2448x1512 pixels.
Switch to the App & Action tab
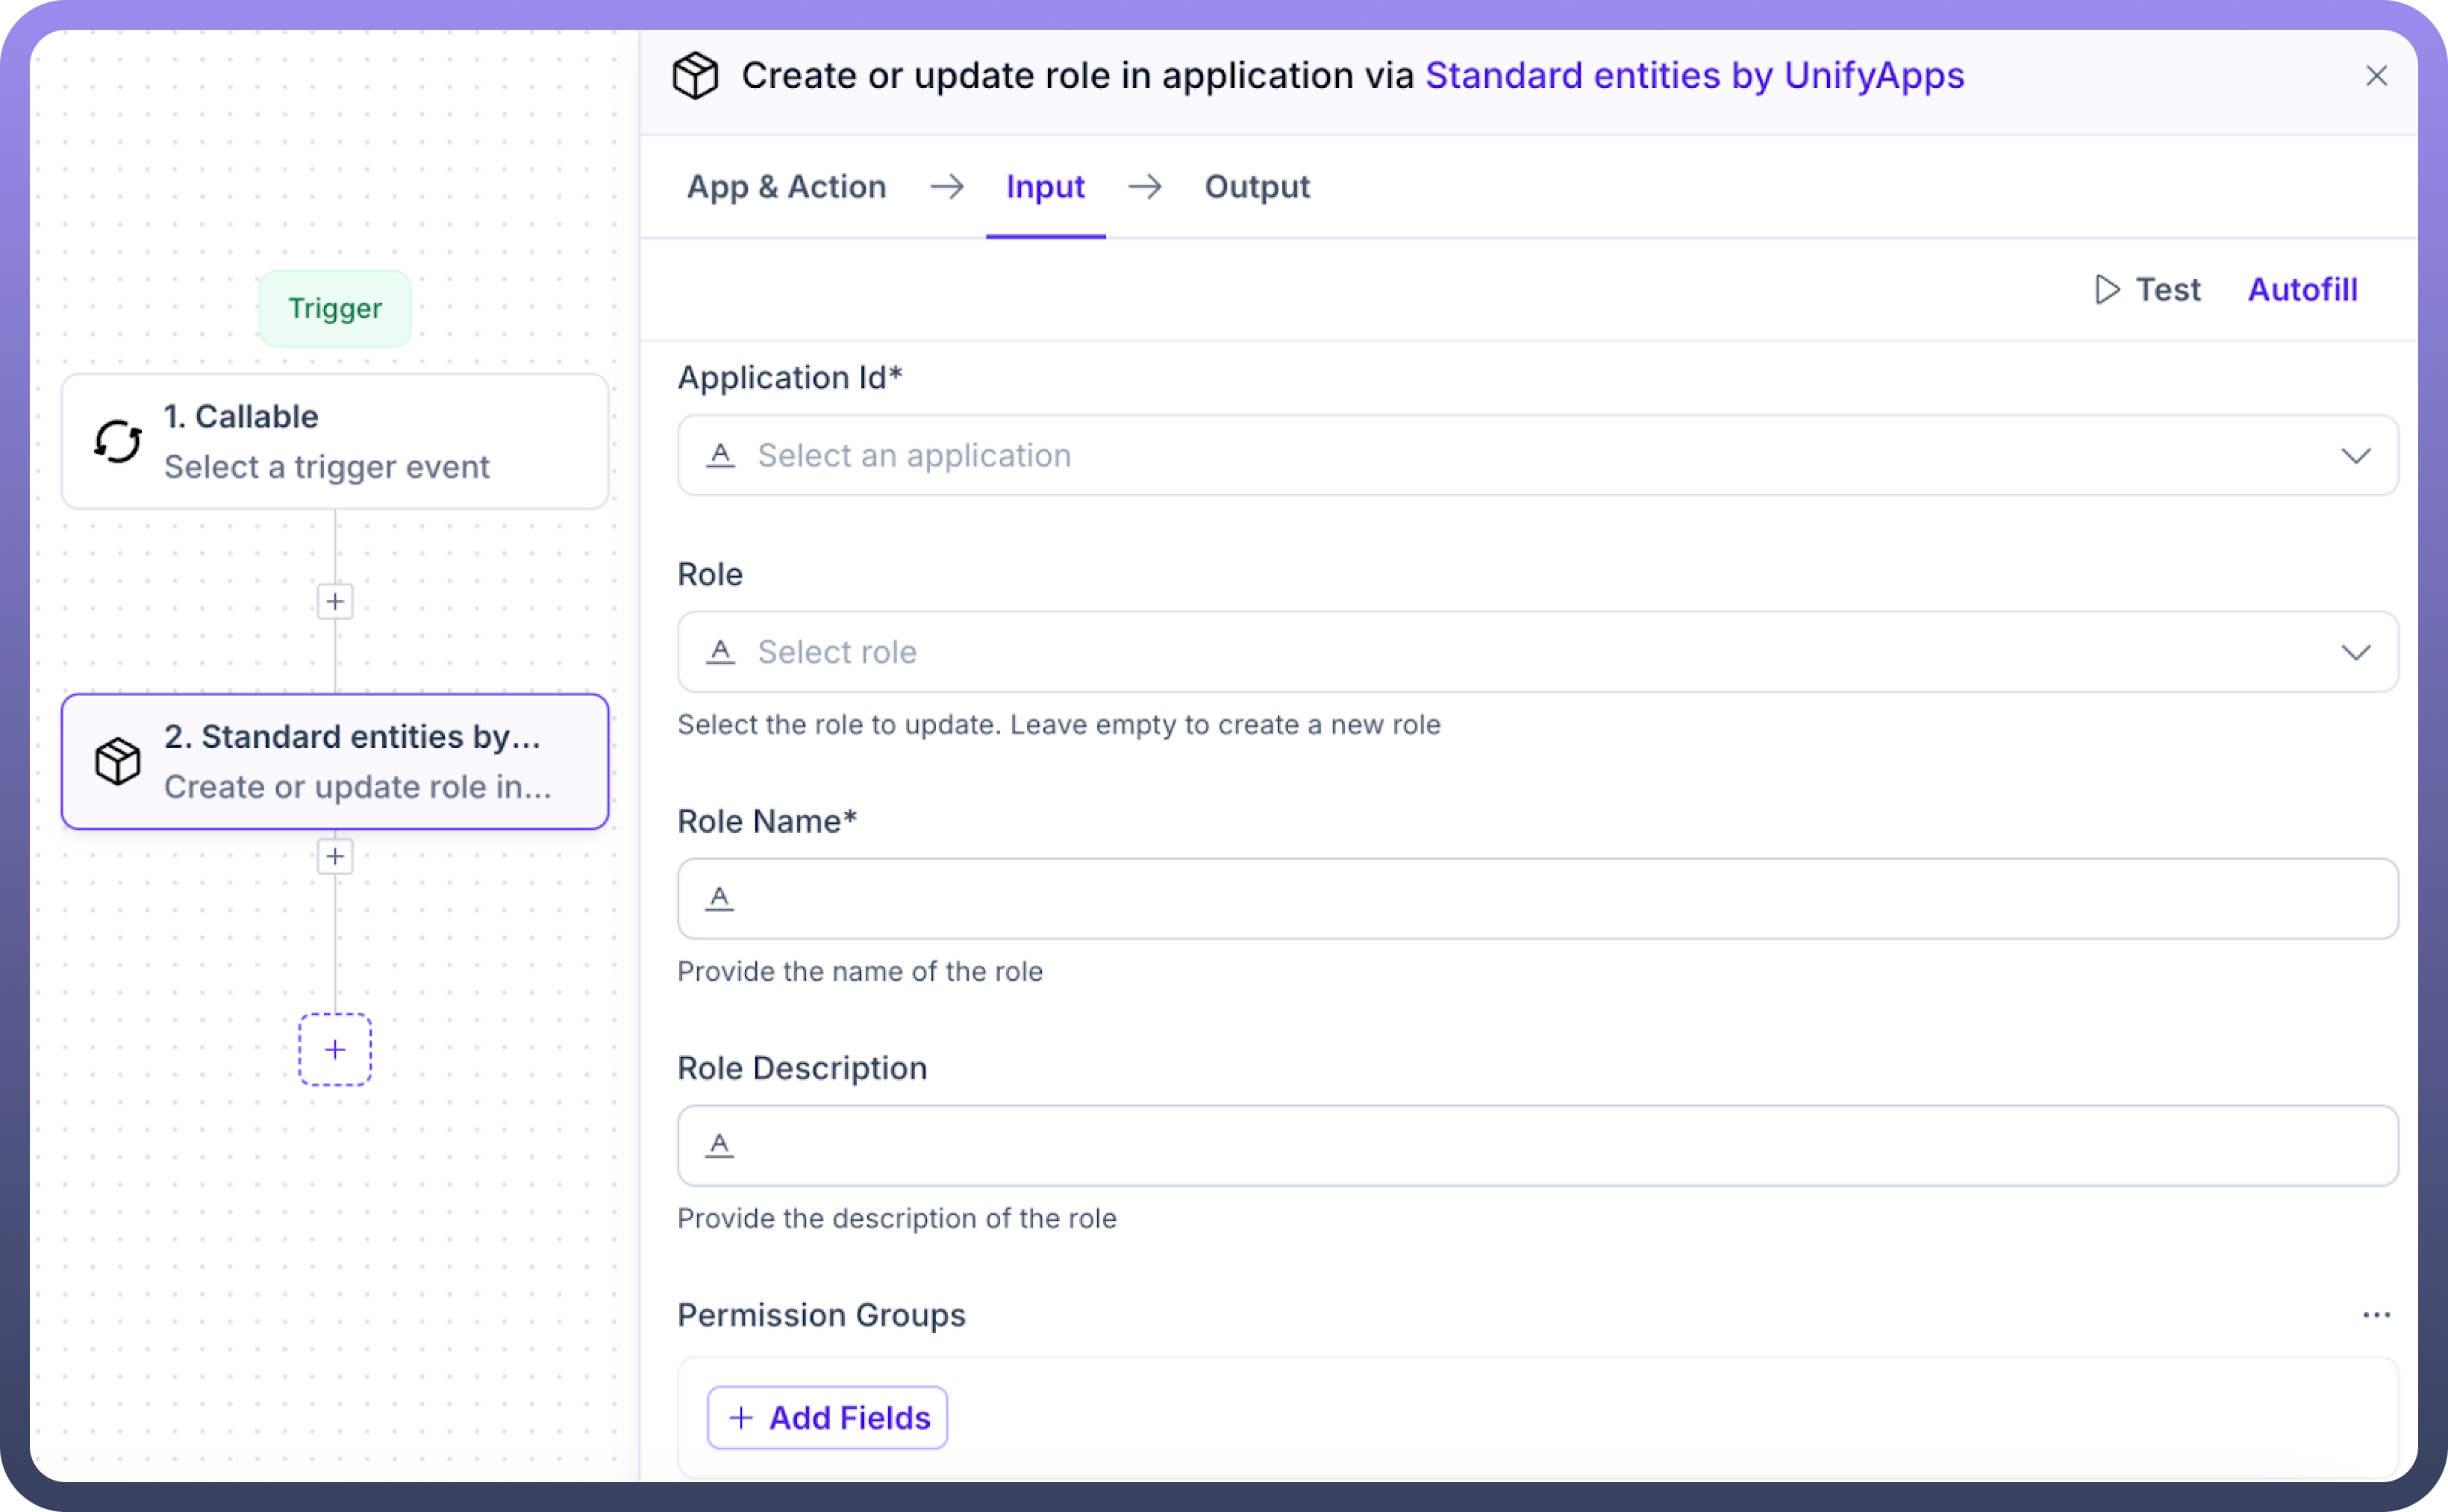tap(786, 187)
